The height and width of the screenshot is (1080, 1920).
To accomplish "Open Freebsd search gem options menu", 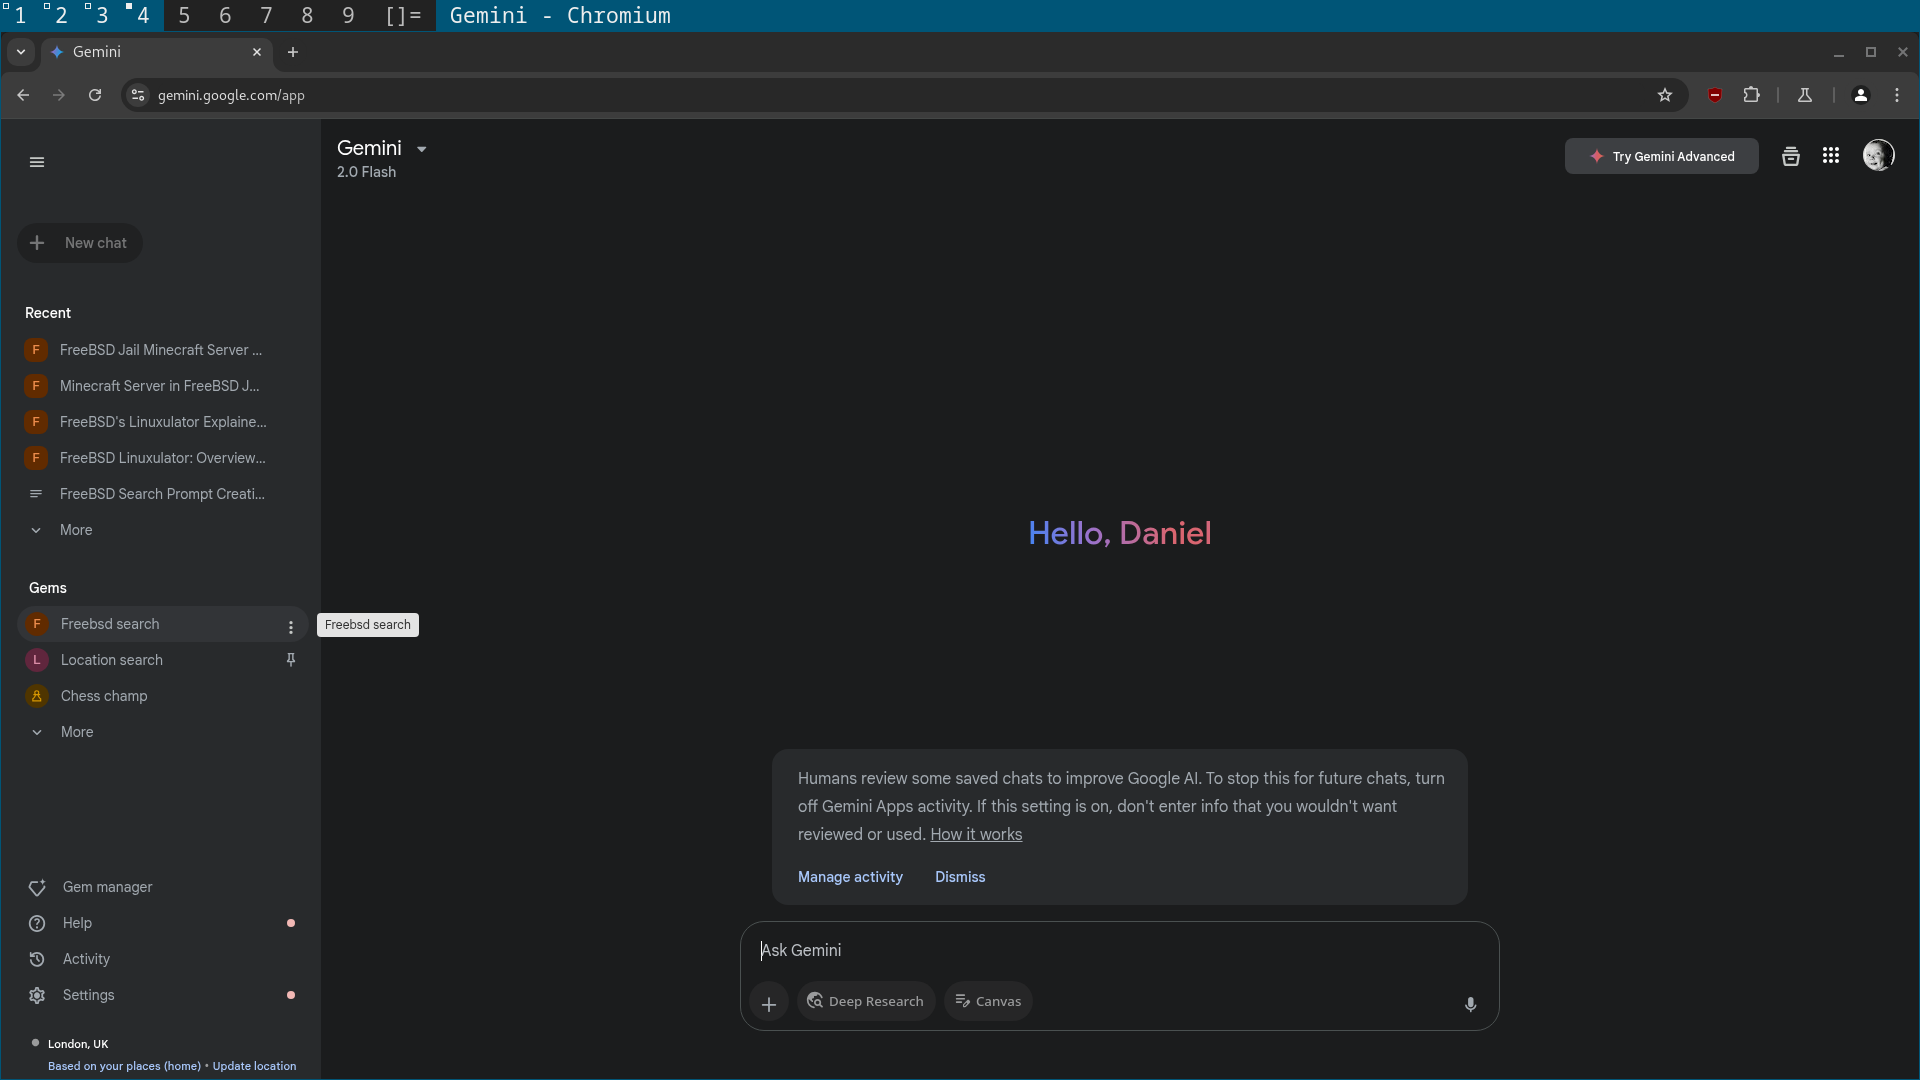I will tap(291, 627).
